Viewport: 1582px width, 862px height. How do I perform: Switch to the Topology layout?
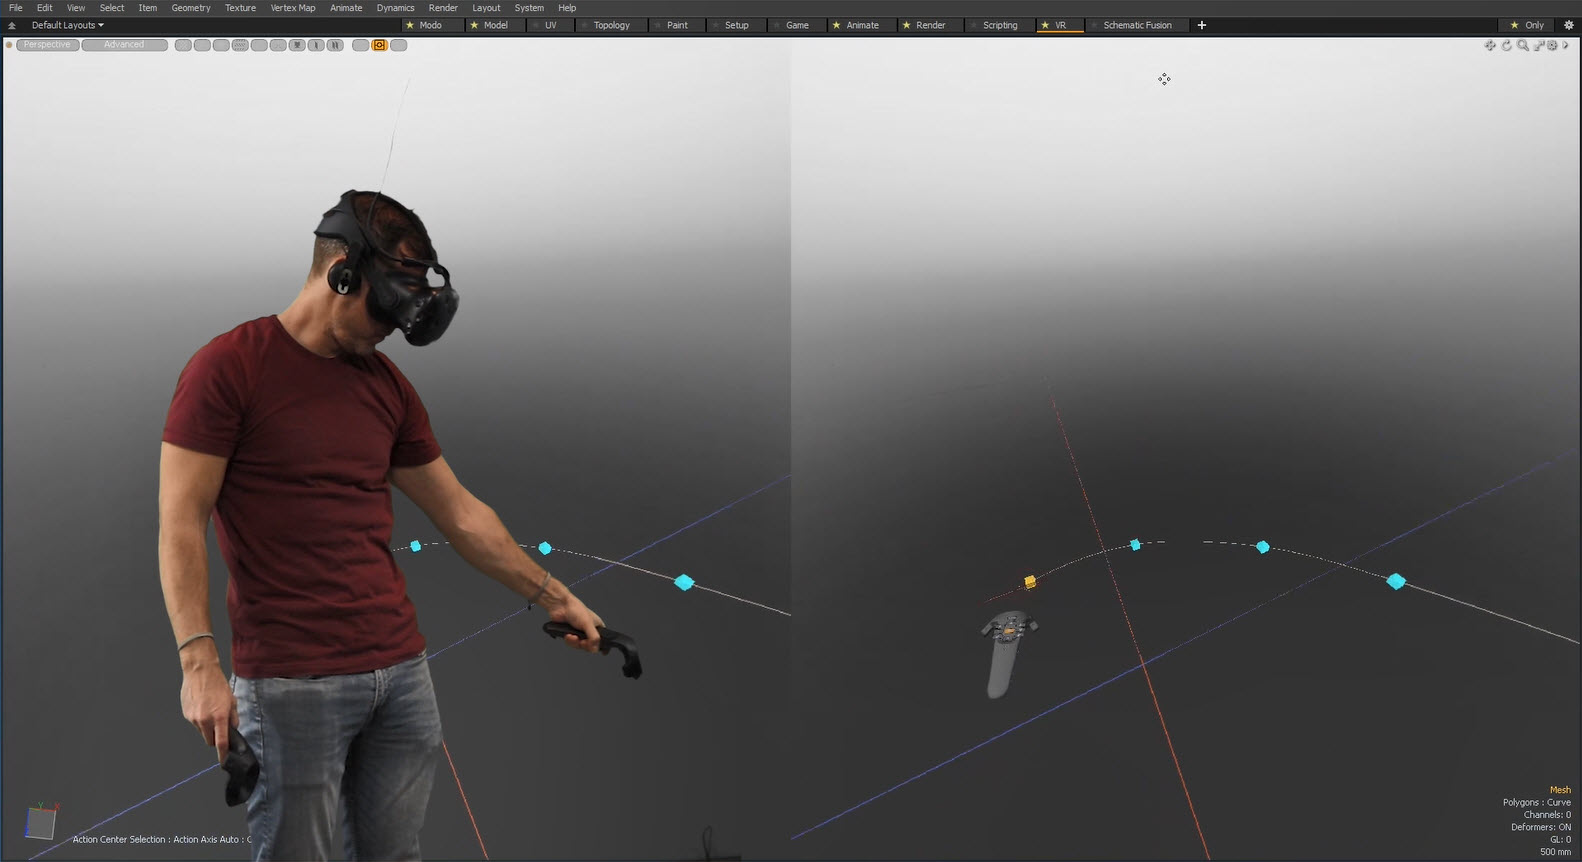pos(611,25)
